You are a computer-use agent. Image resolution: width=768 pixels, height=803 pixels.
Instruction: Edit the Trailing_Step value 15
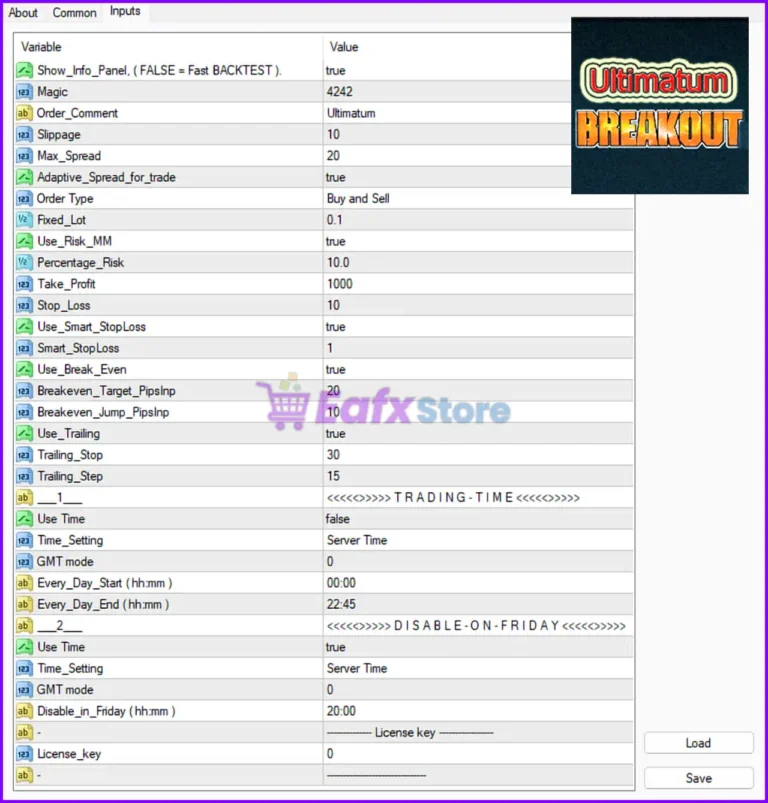point(333,476)
